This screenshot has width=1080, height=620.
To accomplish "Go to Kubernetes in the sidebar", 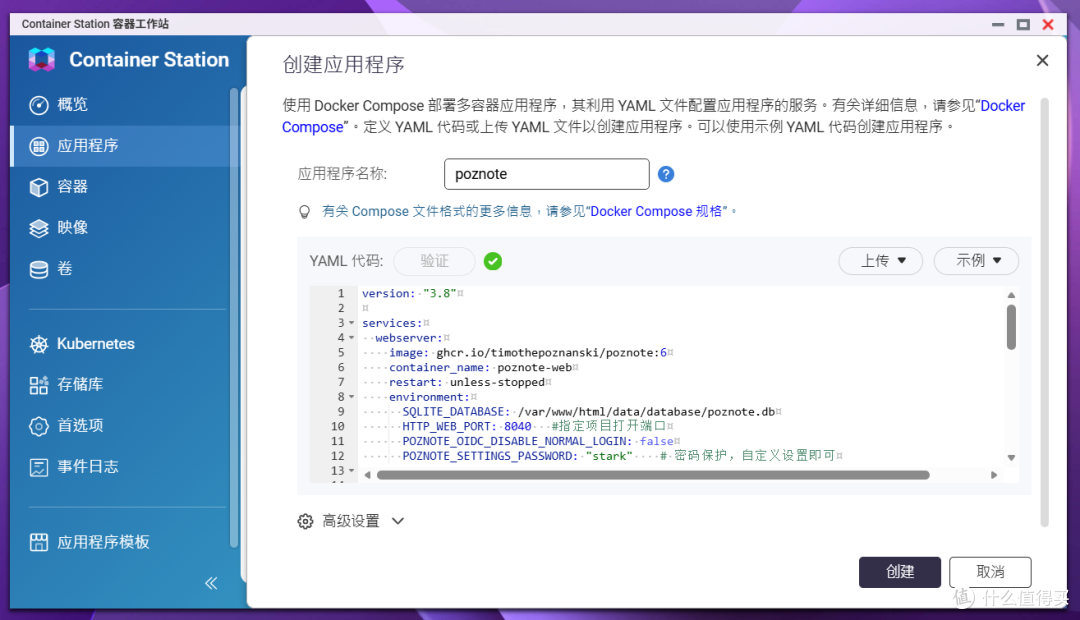I will pyautogui.click(x=96, y=344).
